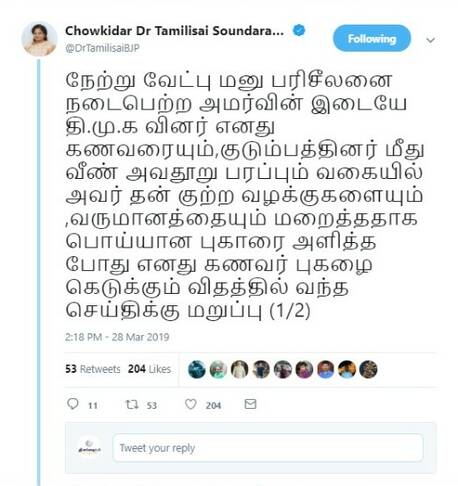Click into Tweet your reply field

[x=268, y=448]
